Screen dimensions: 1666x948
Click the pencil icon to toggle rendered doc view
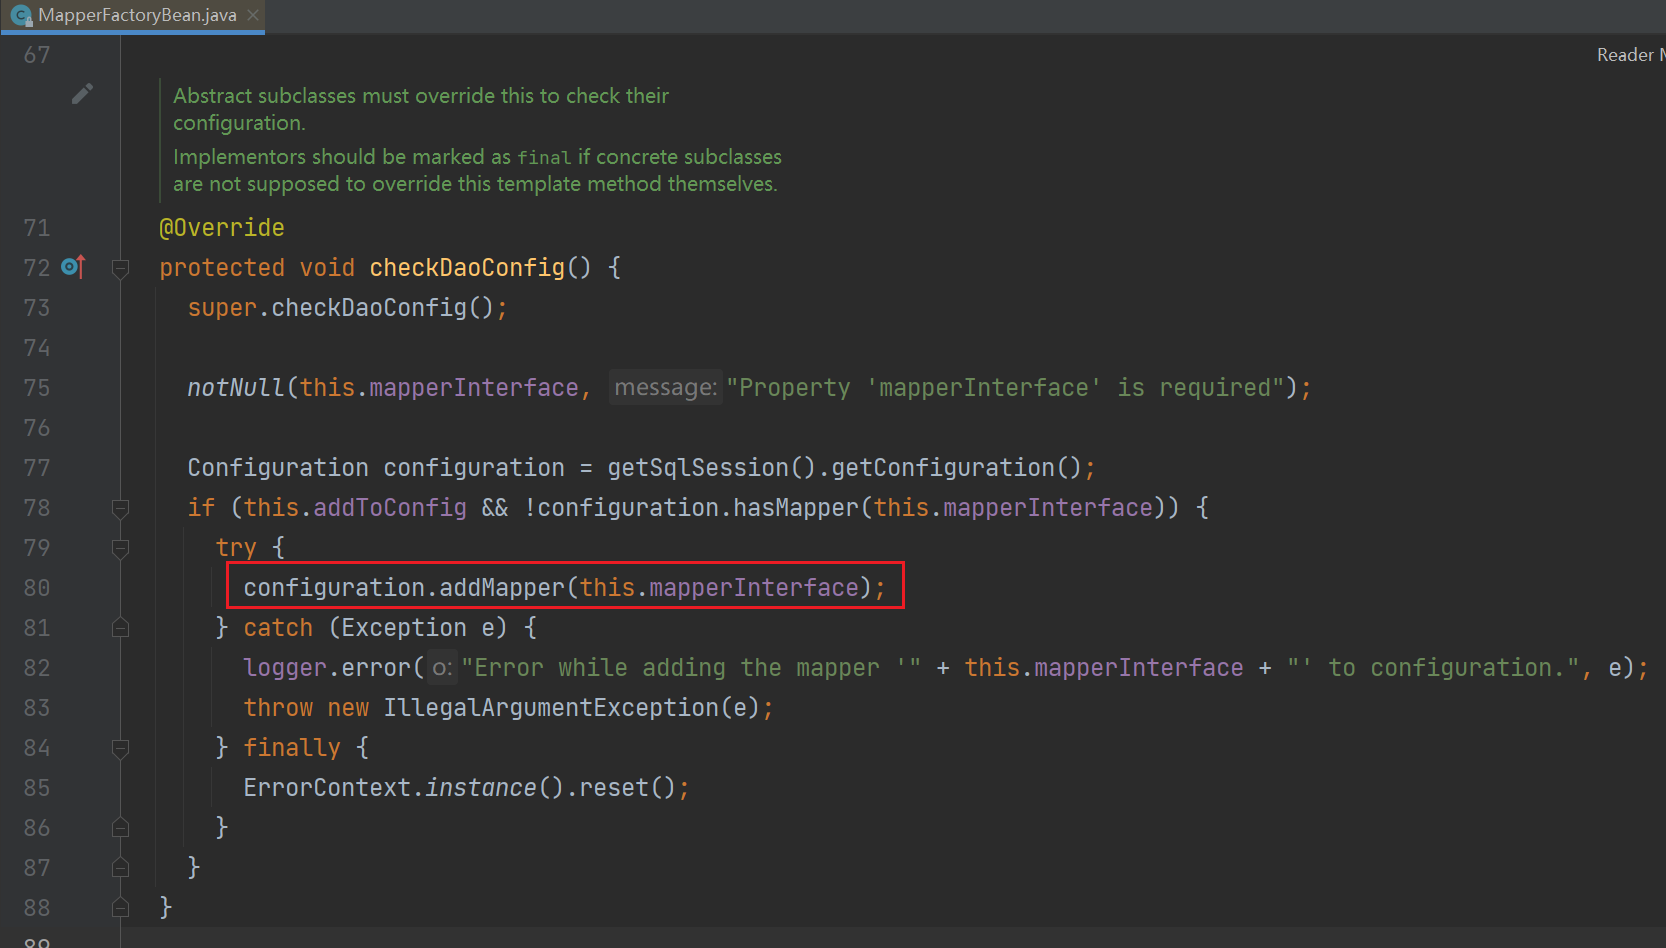(82, 94)
